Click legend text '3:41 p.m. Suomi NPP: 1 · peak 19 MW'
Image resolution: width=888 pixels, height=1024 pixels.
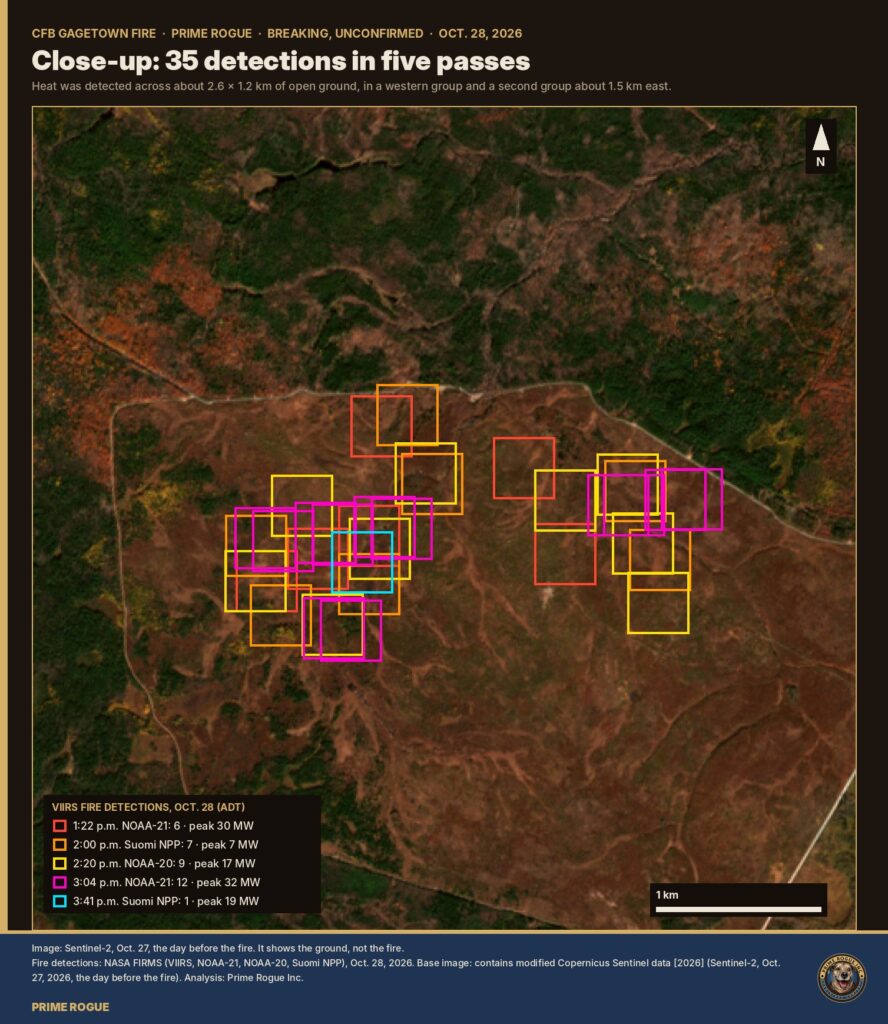pyautogui.click(x=166, y=901)
